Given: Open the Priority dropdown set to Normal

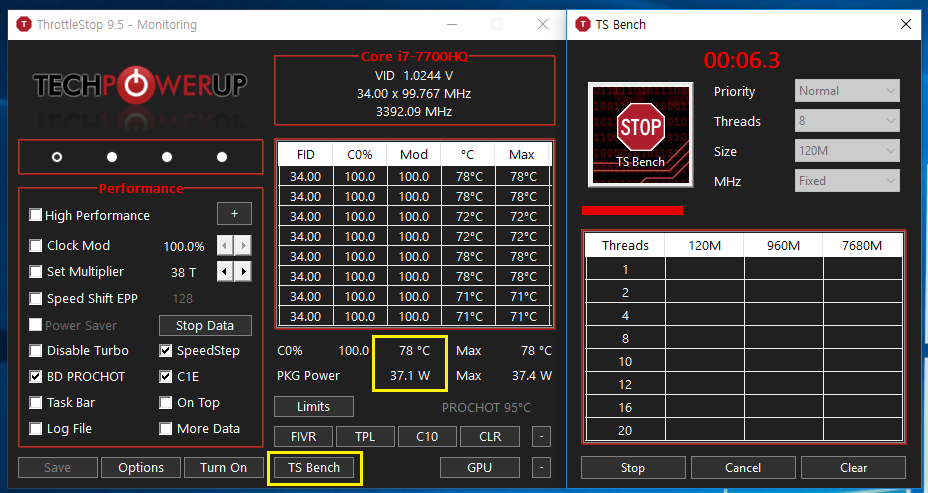Looking at the screenshot, I should tap(847, 91).
